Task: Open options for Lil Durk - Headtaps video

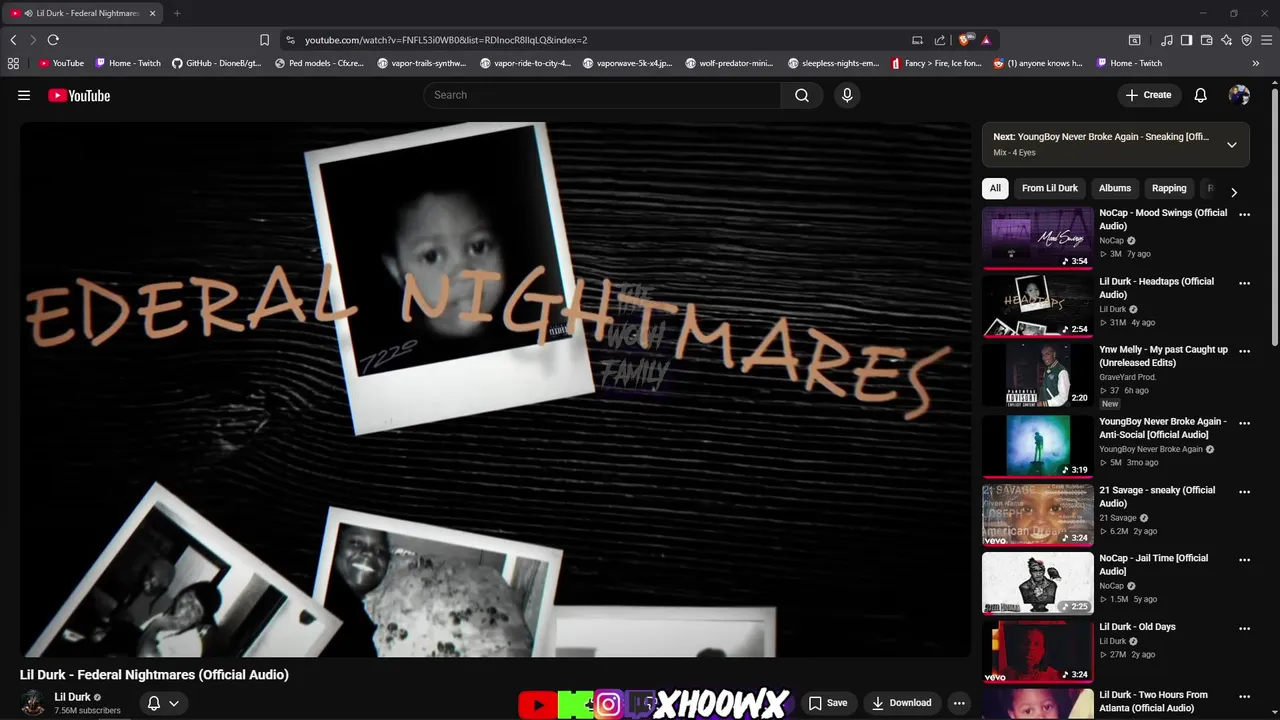Action: (x=1244, y=283)
